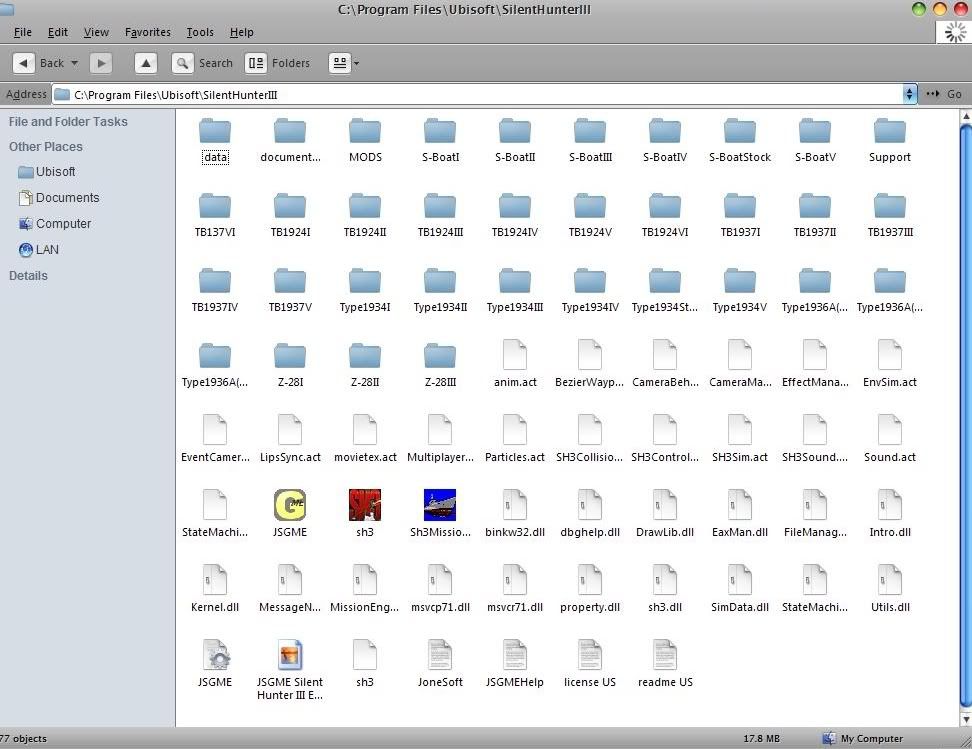Viewport: 972px width, 749px height.
Task: Select the Utils.dll file
Action: tap(890, 590)
